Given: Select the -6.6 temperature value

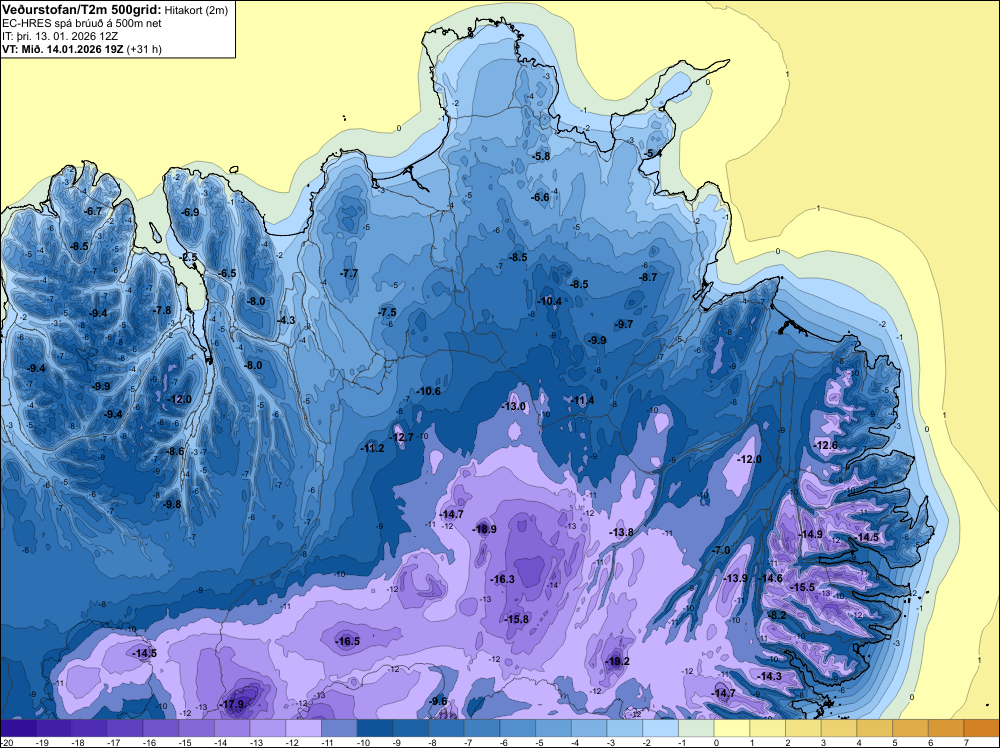Looking at the screenshot, I should point(540,198).
